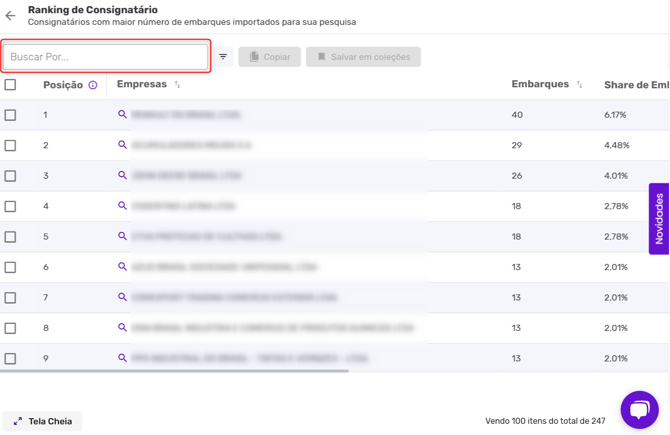Screen dimensions: 670x435
Task: Click the magnifier icon in row 7
Action: 123,297
